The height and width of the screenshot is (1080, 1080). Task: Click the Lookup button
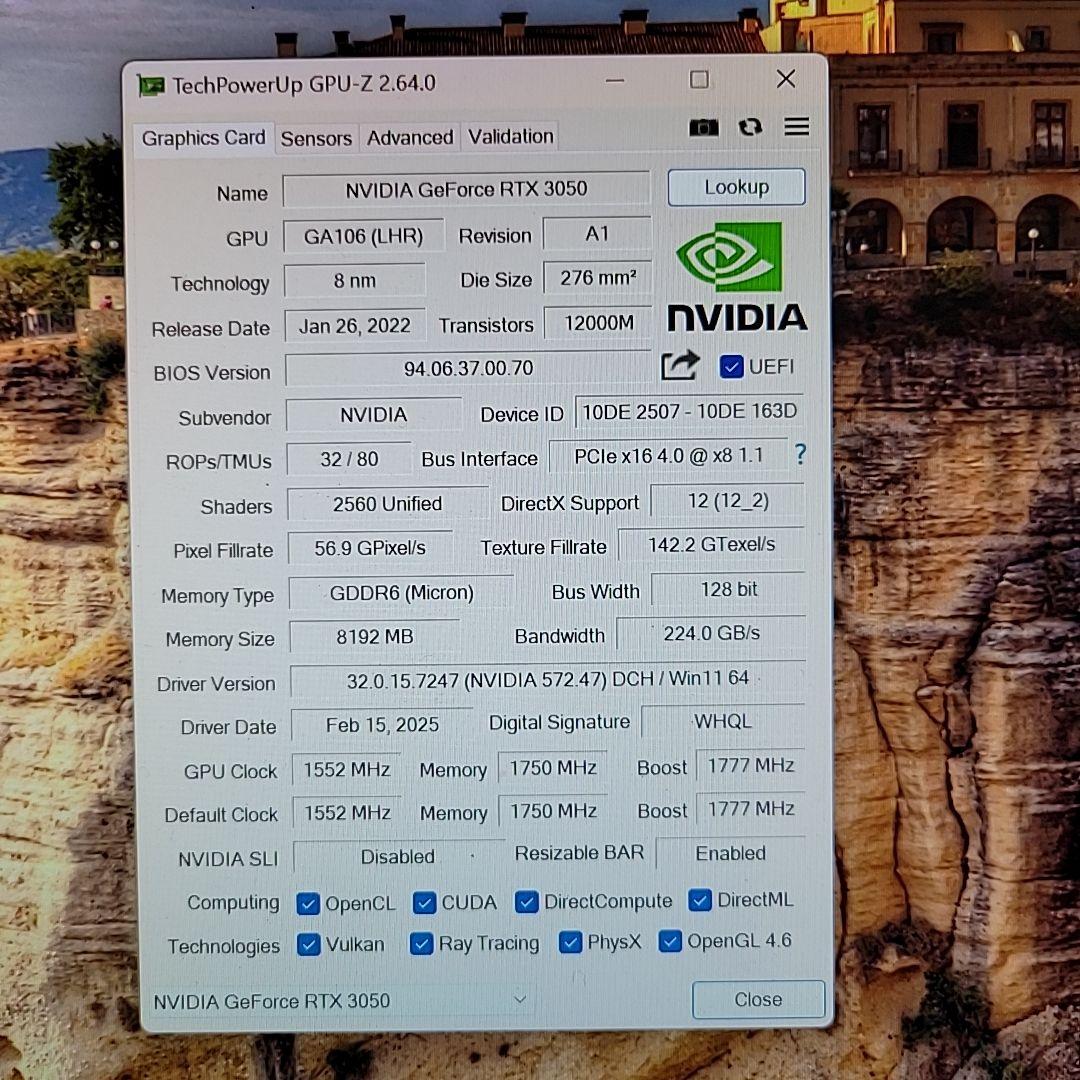tap(736, 187)
